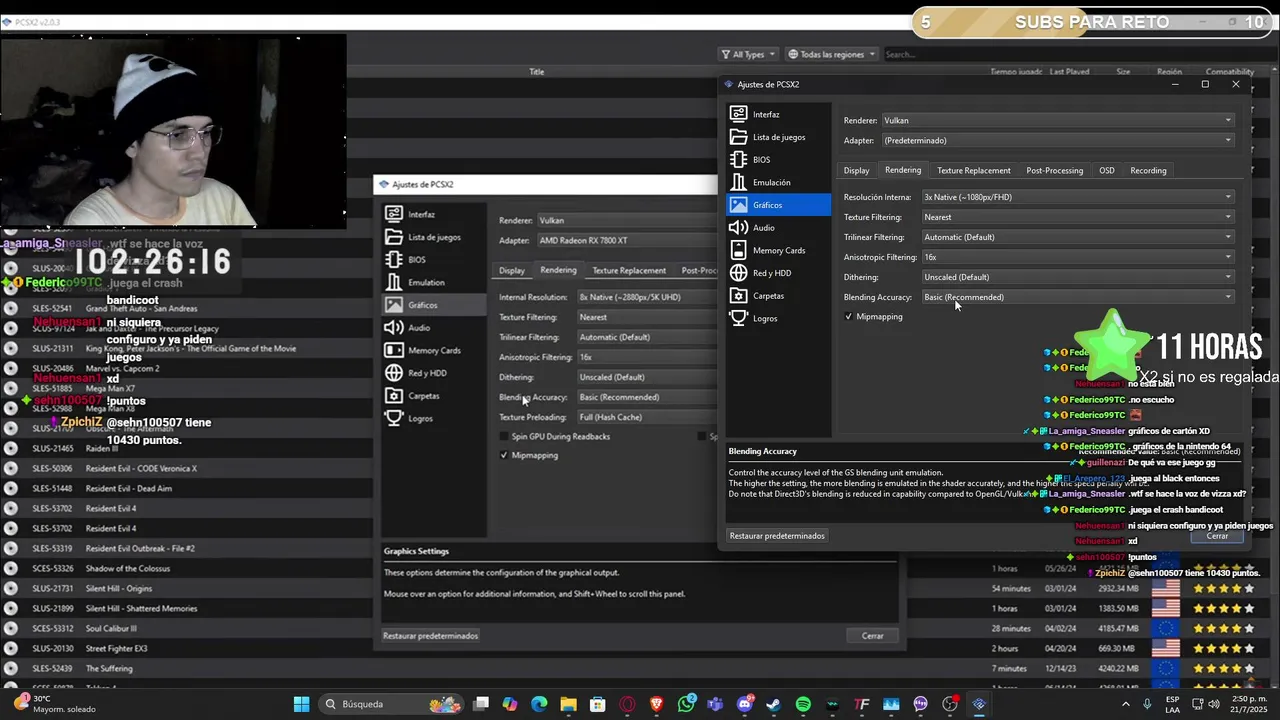Click the disc icon beside Soul Calibur III
The width and height of the screenshot is (1280, 720).
click(x=10, y=628)
